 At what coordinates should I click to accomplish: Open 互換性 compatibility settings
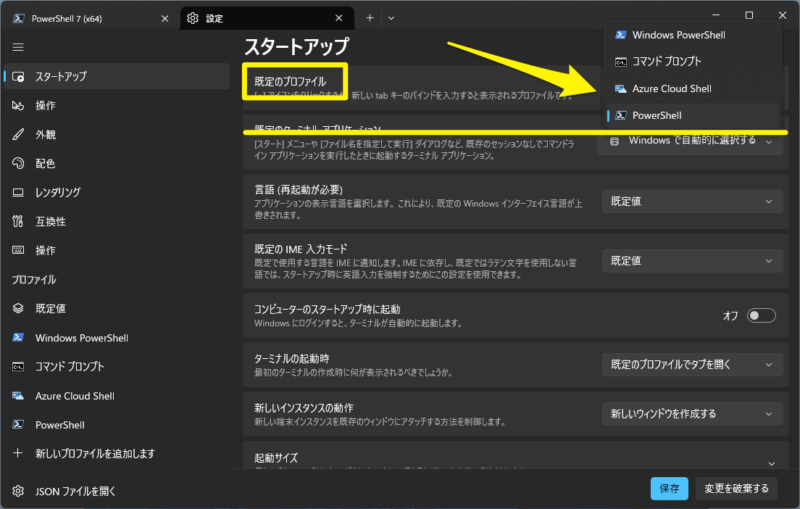click(x=116, y=221)
